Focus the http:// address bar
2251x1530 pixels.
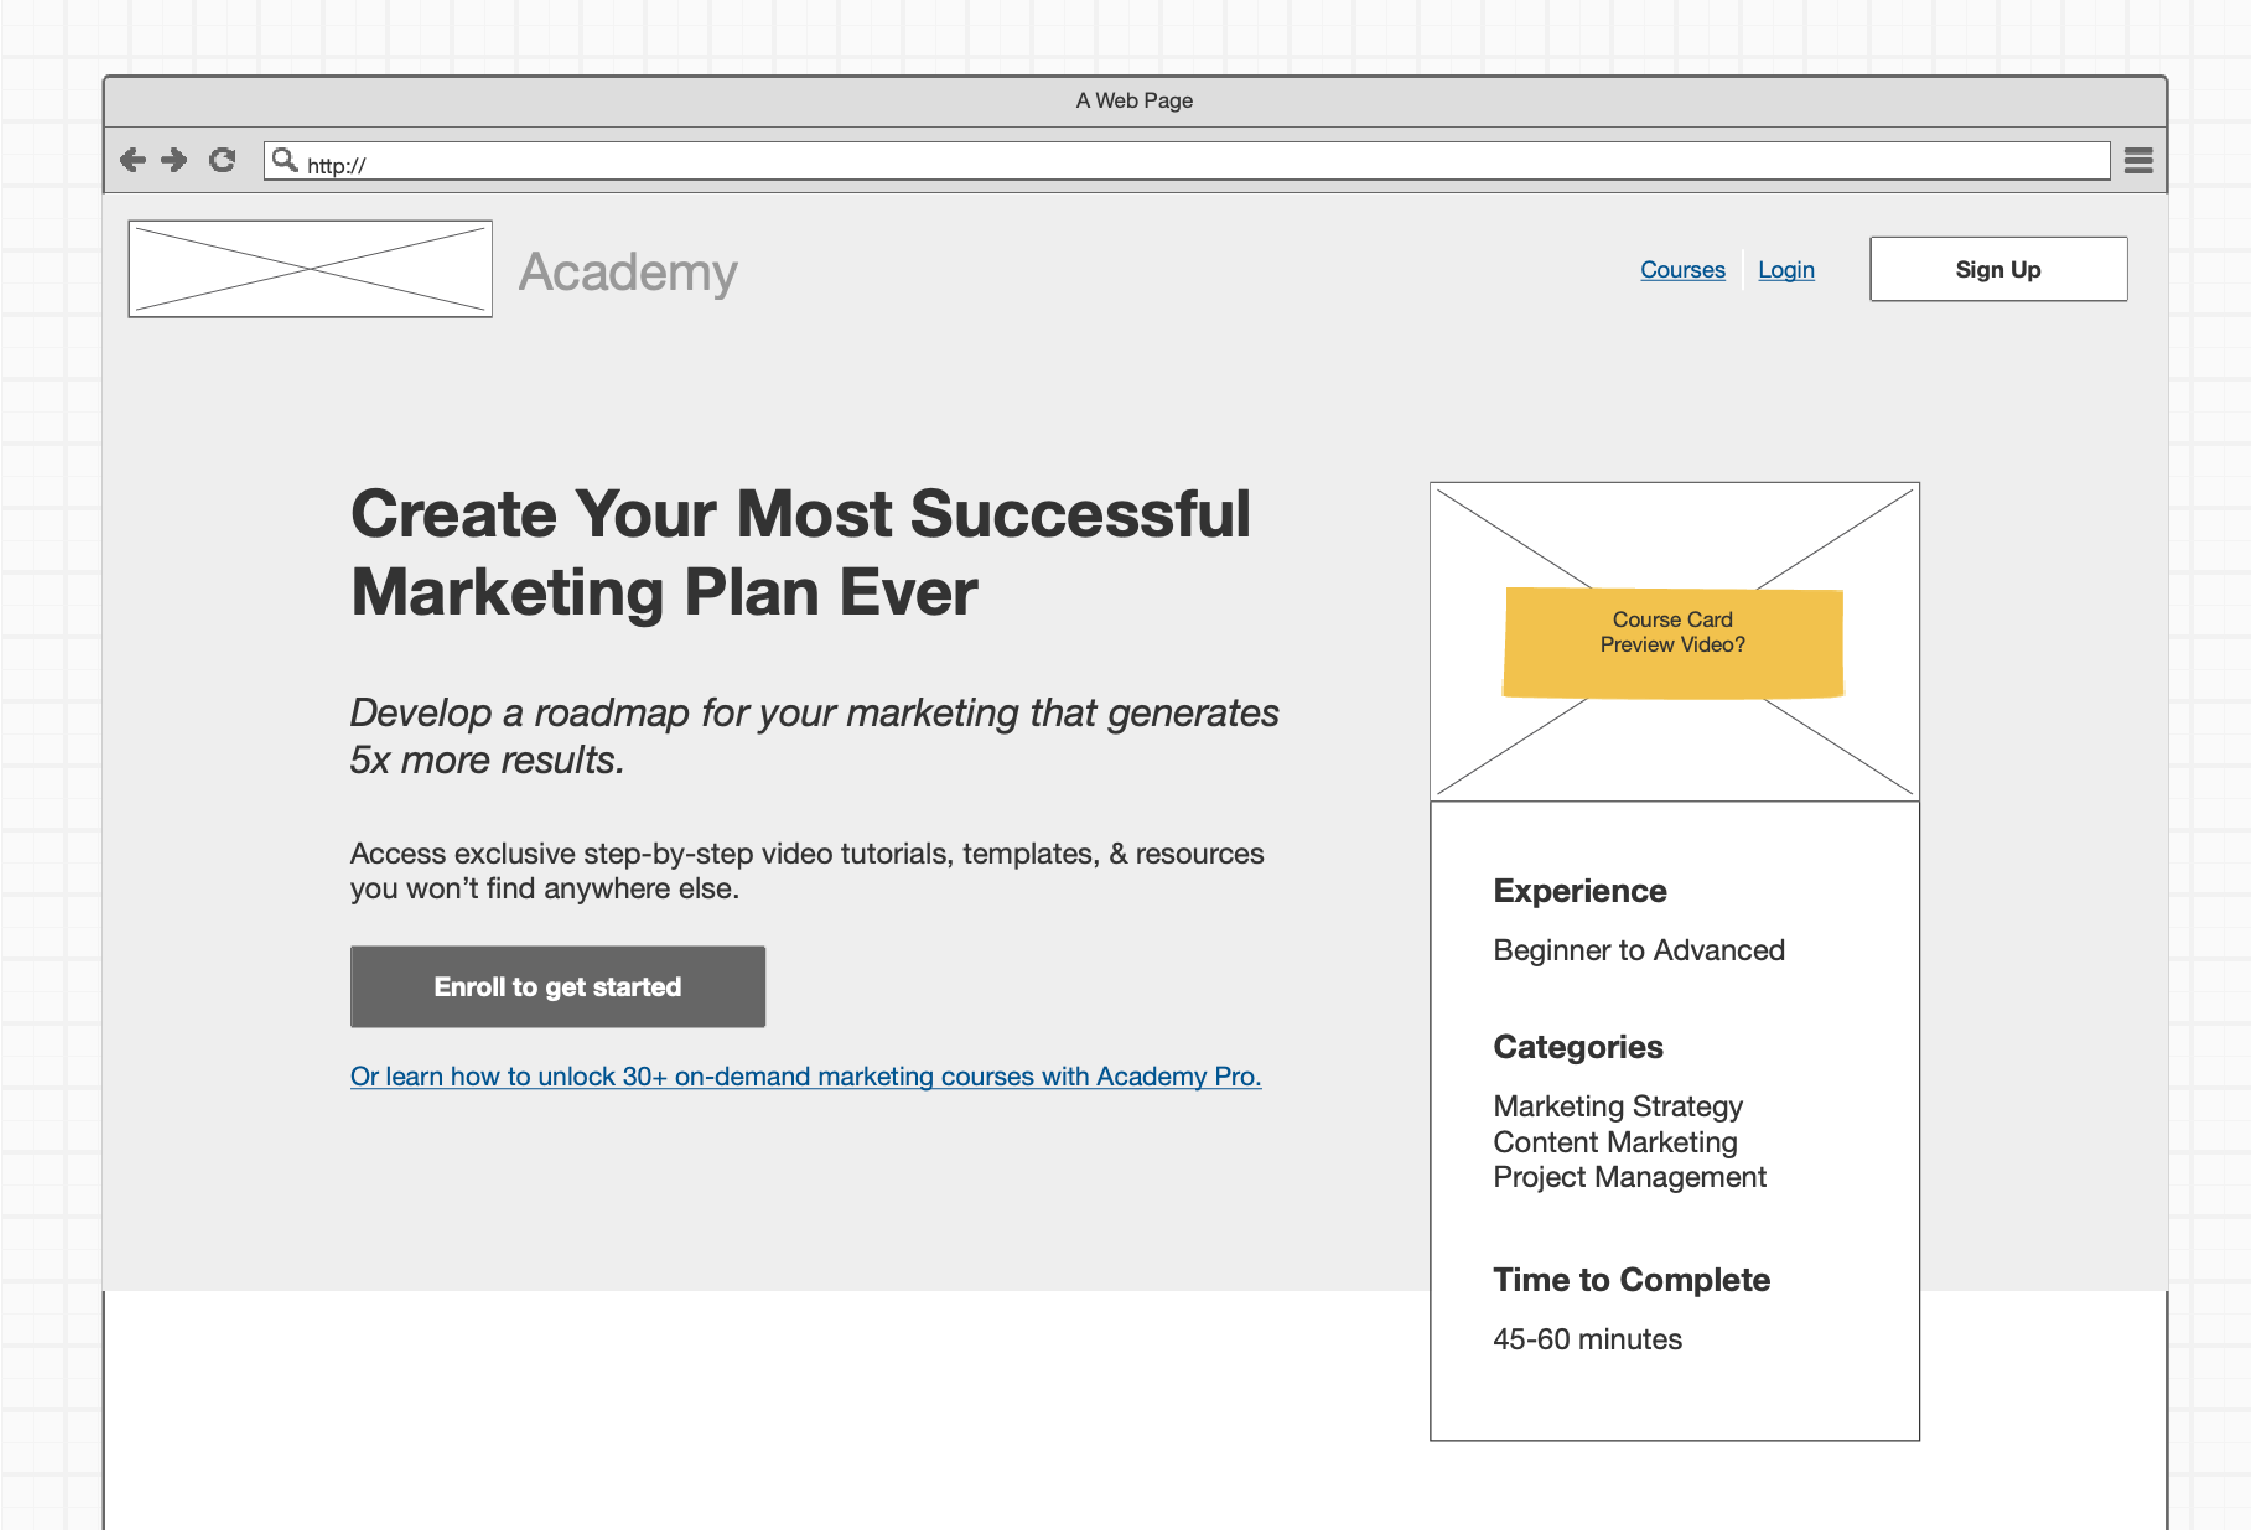tap(1187, 161)
